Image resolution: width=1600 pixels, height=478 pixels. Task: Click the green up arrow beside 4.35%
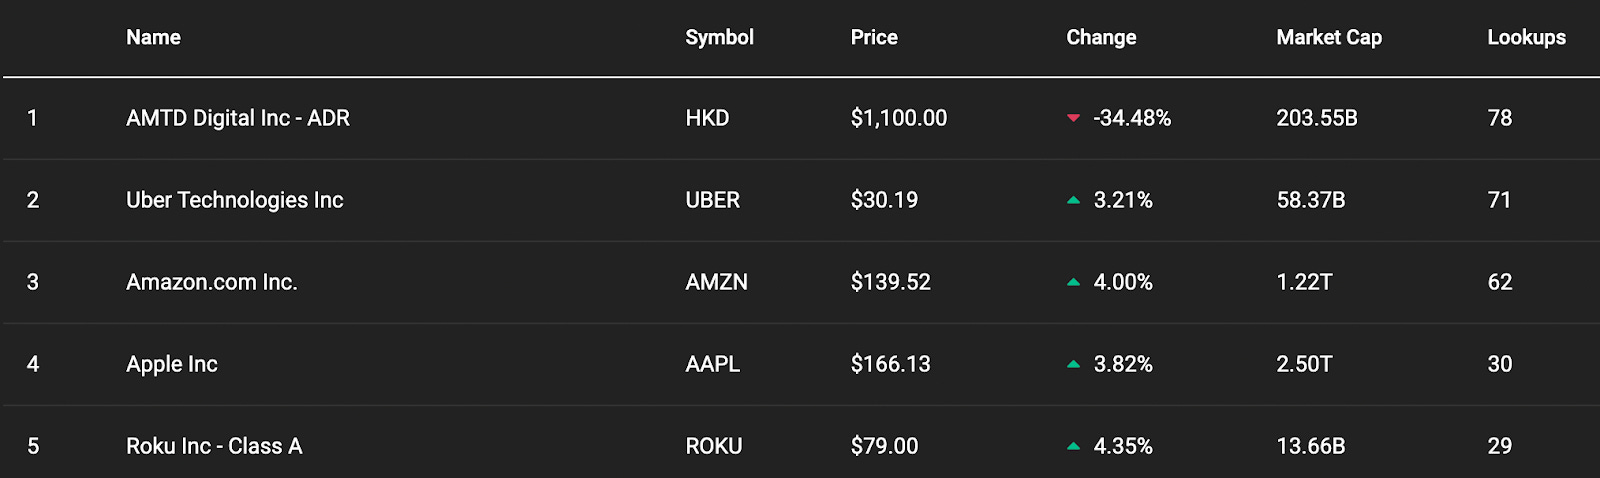click(x=1073, y=446)
